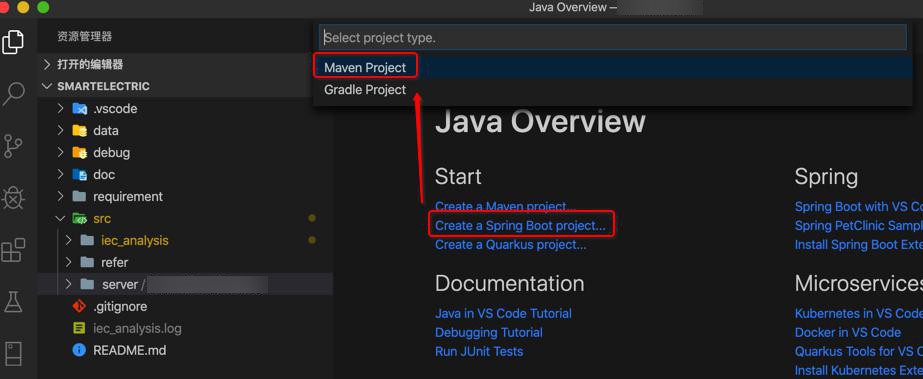Expand the refer folder chevron

68,262
